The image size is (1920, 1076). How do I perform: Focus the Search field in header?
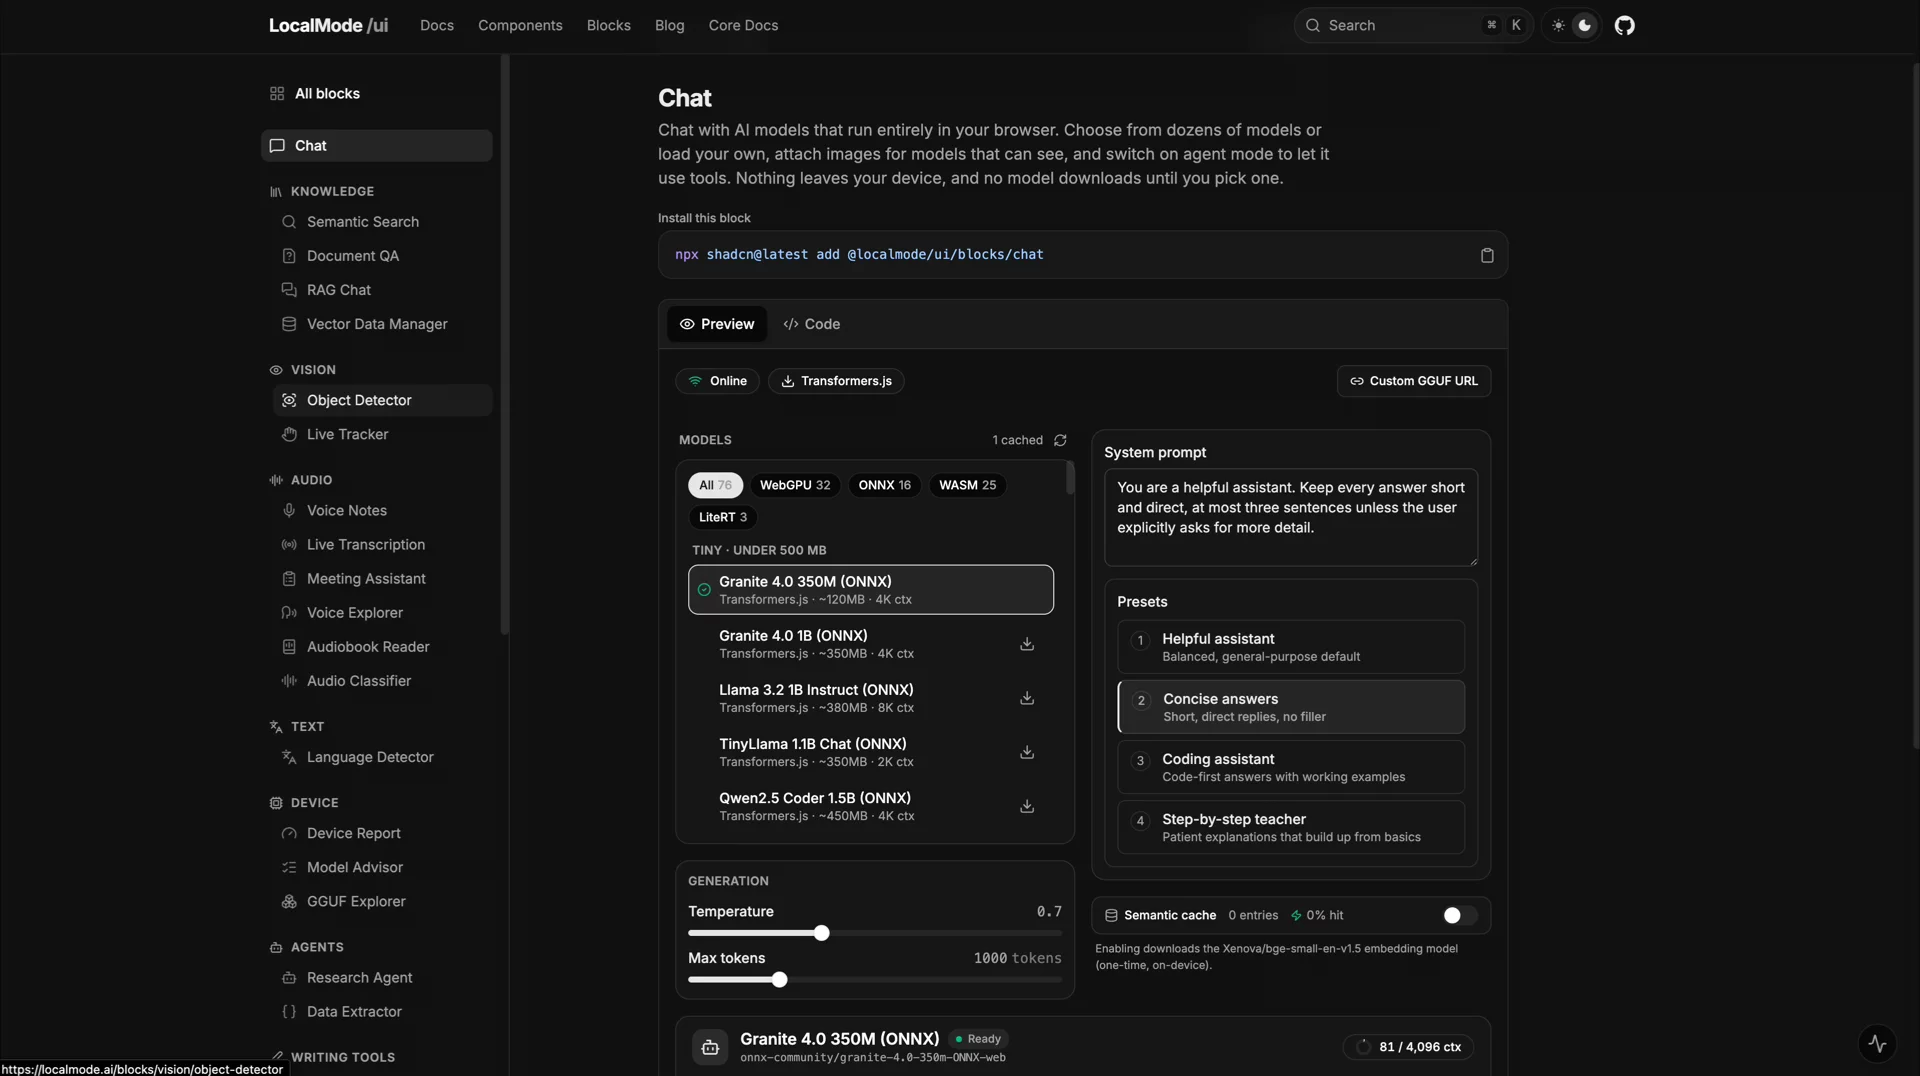tap(1413, 25)
